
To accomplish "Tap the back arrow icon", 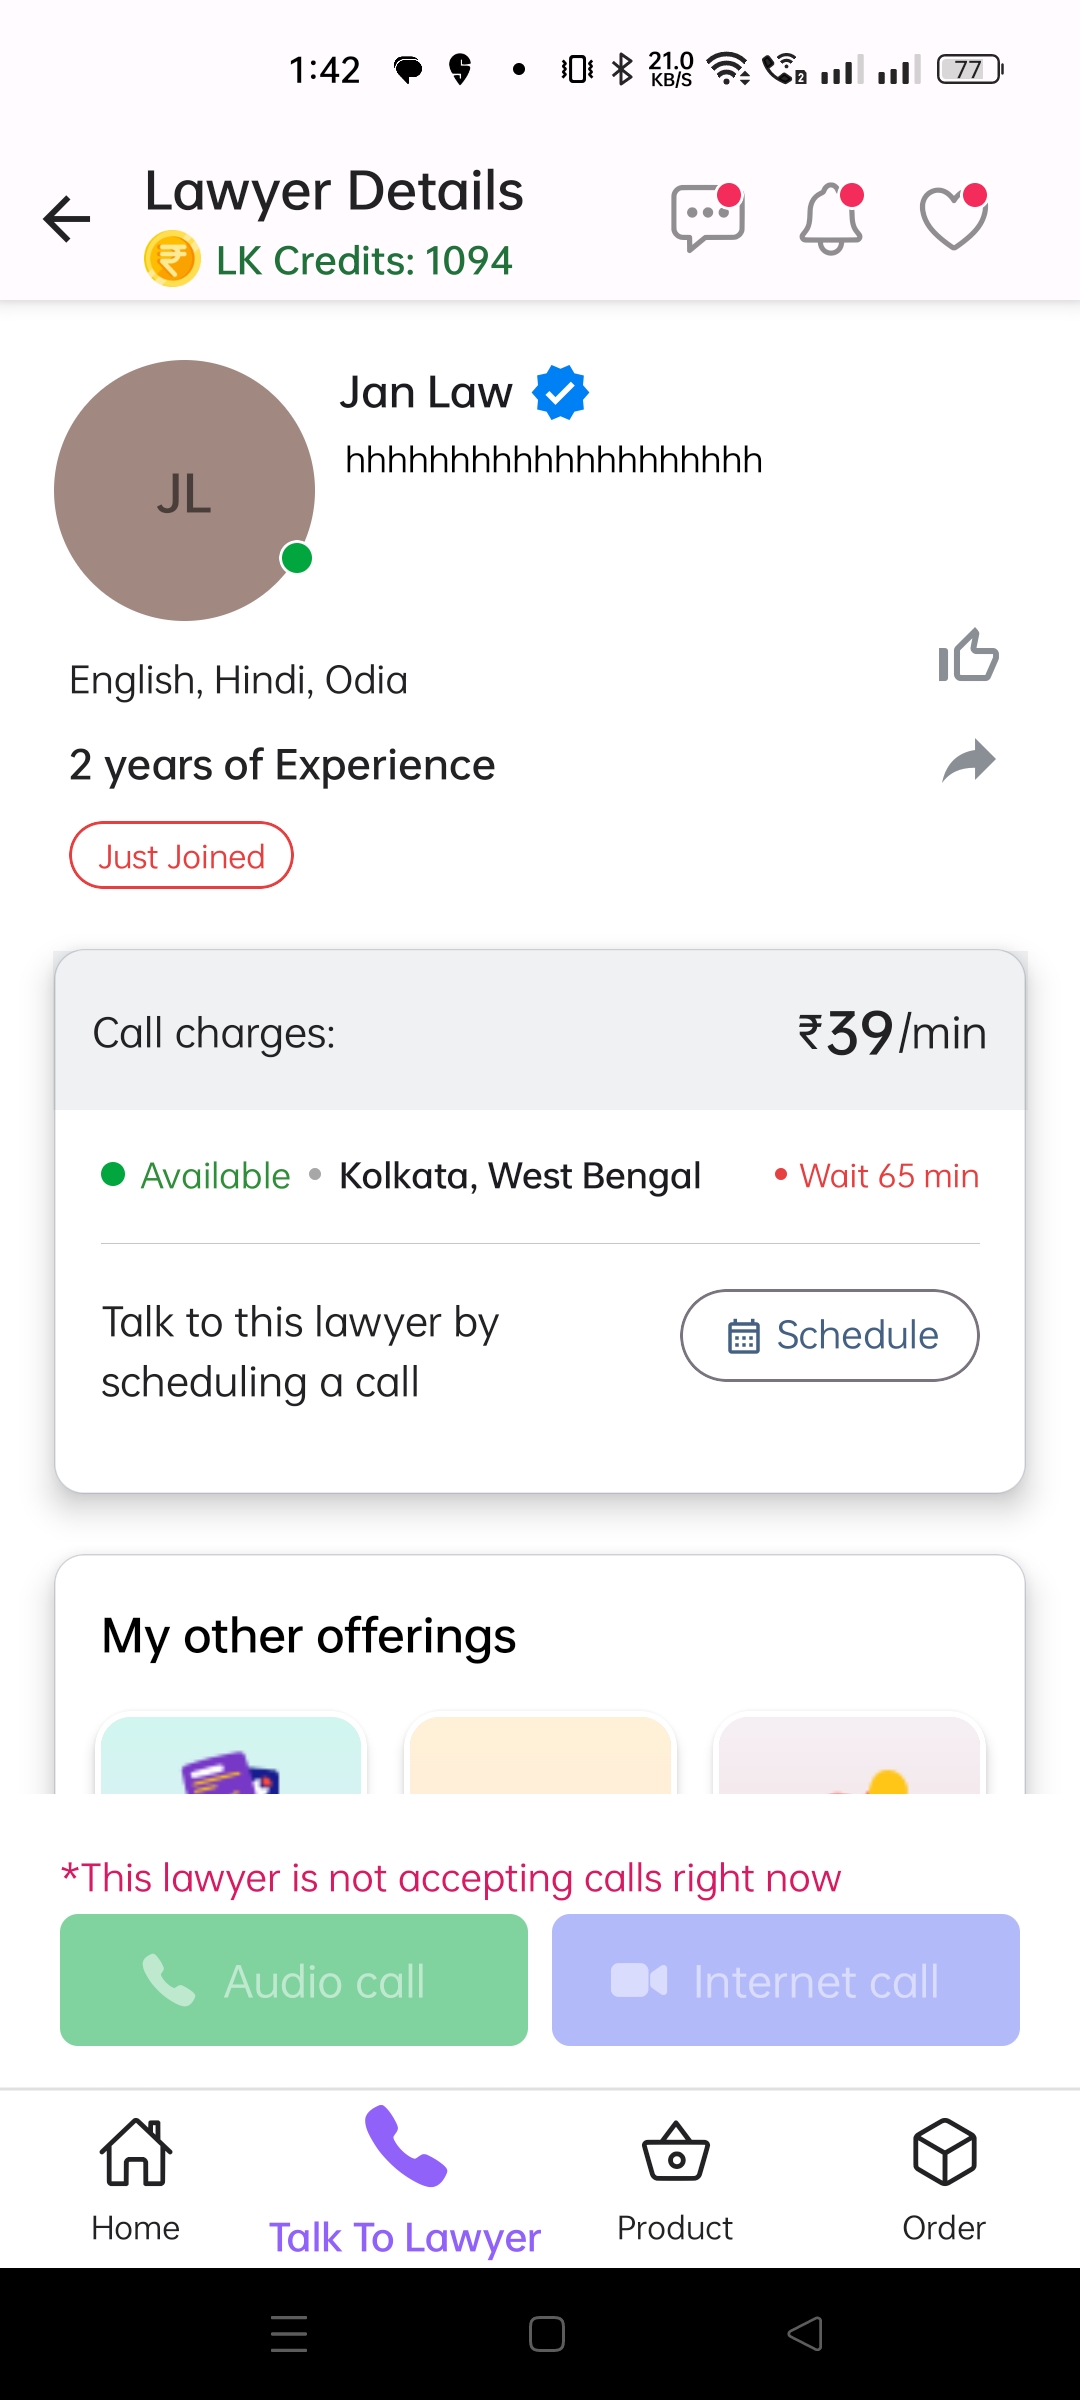I will click(x=67, y=219).
